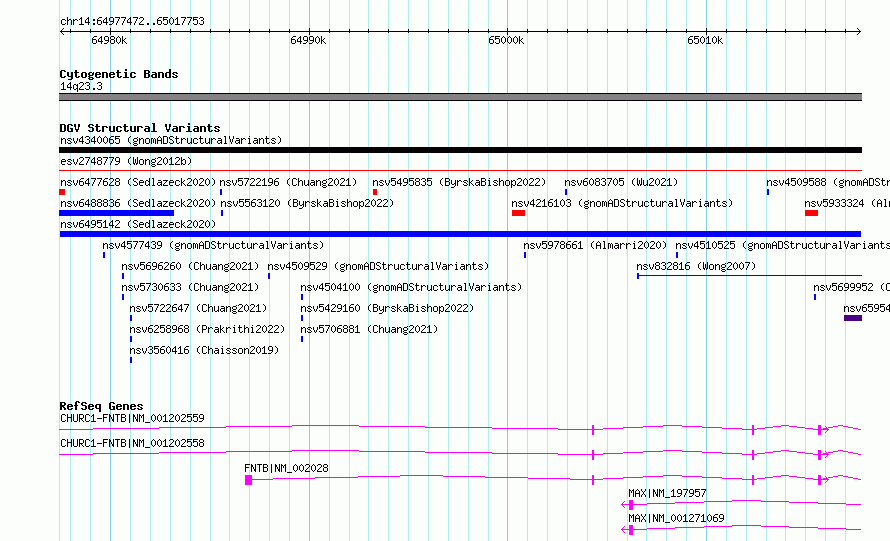Open variant nsv4216103 (gnomADStructuralVariants) label
890x541 pixels.
pos(622,203)
